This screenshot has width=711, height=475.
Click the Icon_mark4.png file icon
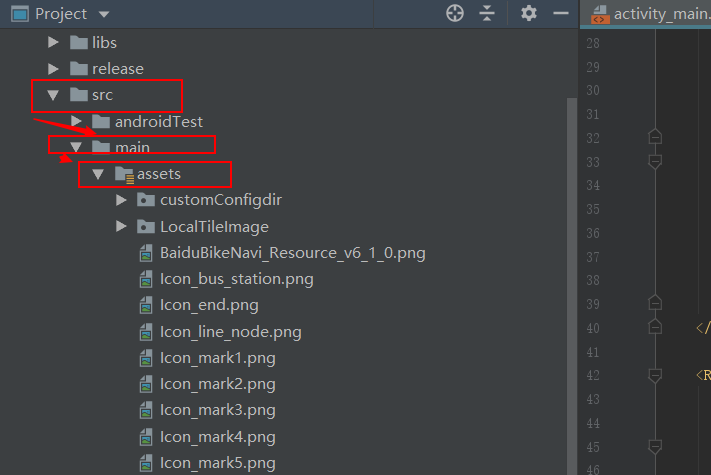coord(146,437)
